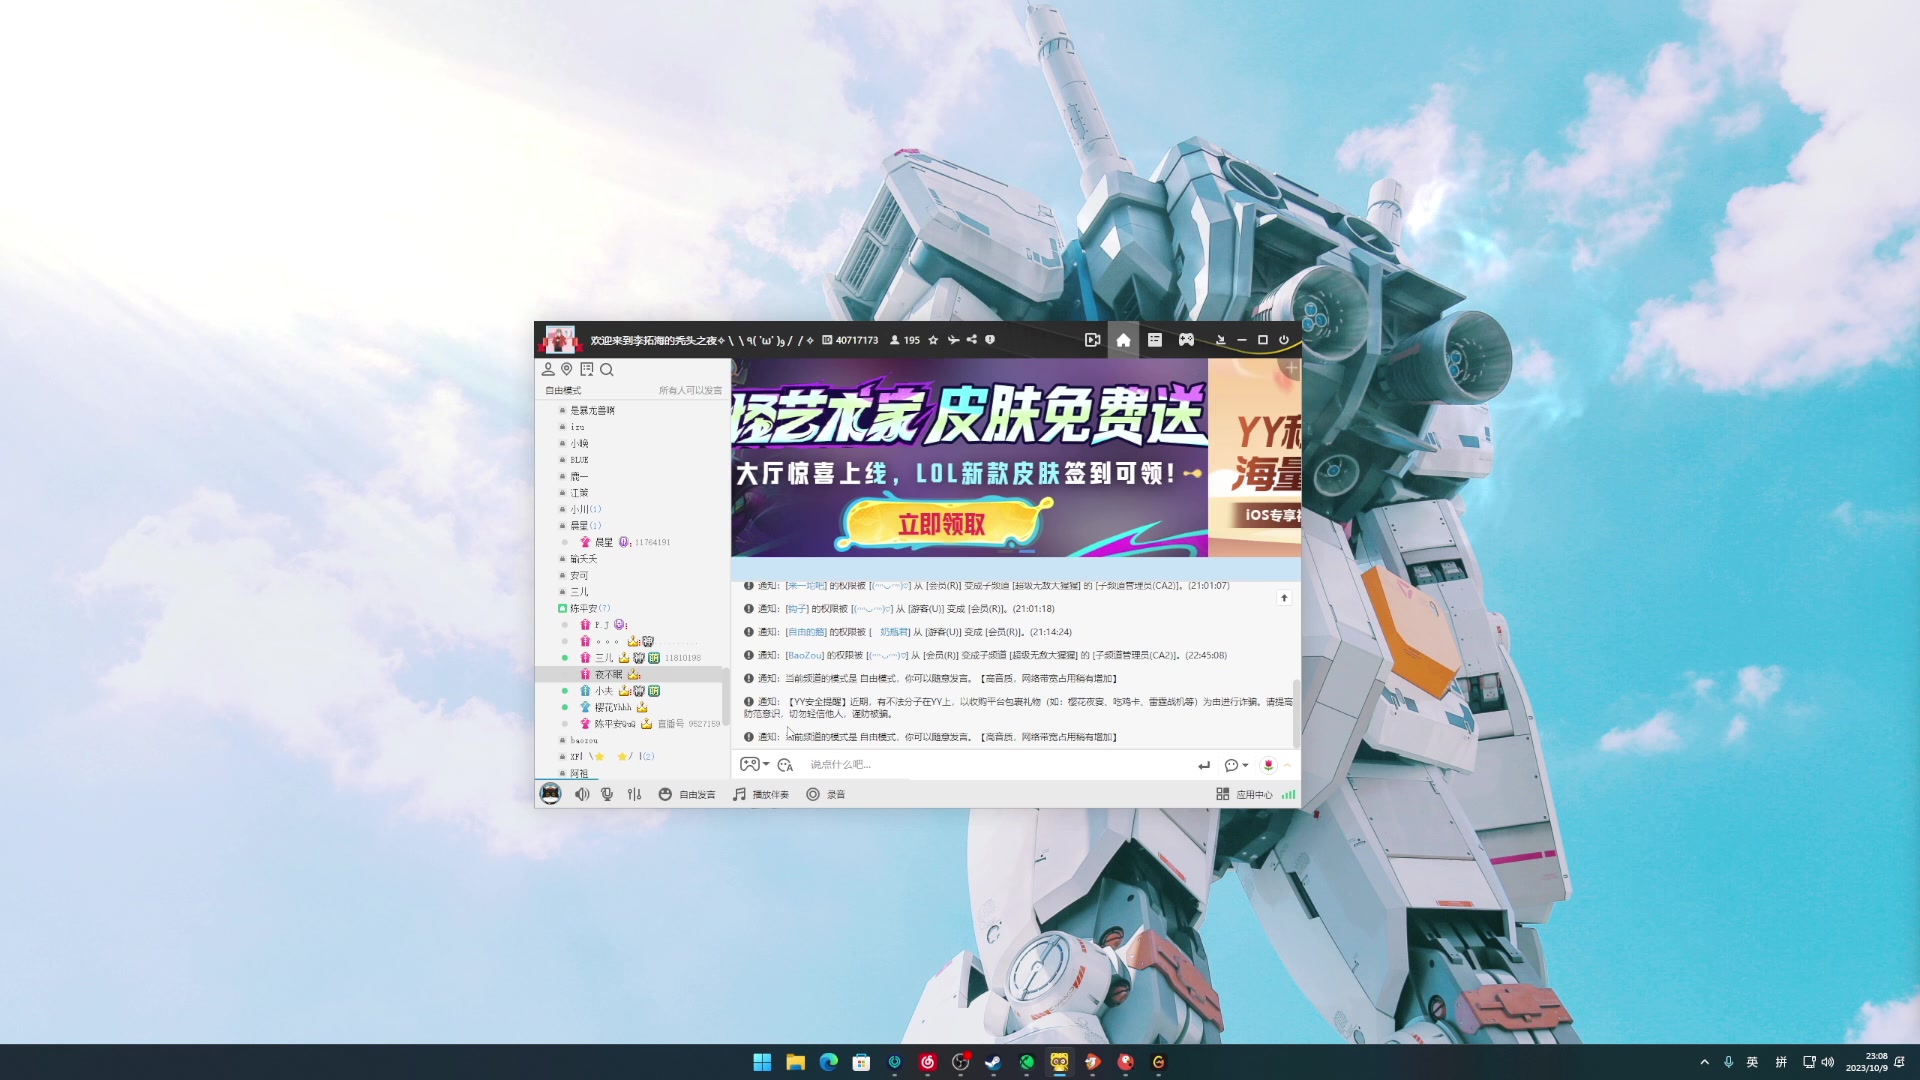Viewport: 1920px width, 1080px height.
Task: Favorite the channel with the star icon
Action: [933, 340]
